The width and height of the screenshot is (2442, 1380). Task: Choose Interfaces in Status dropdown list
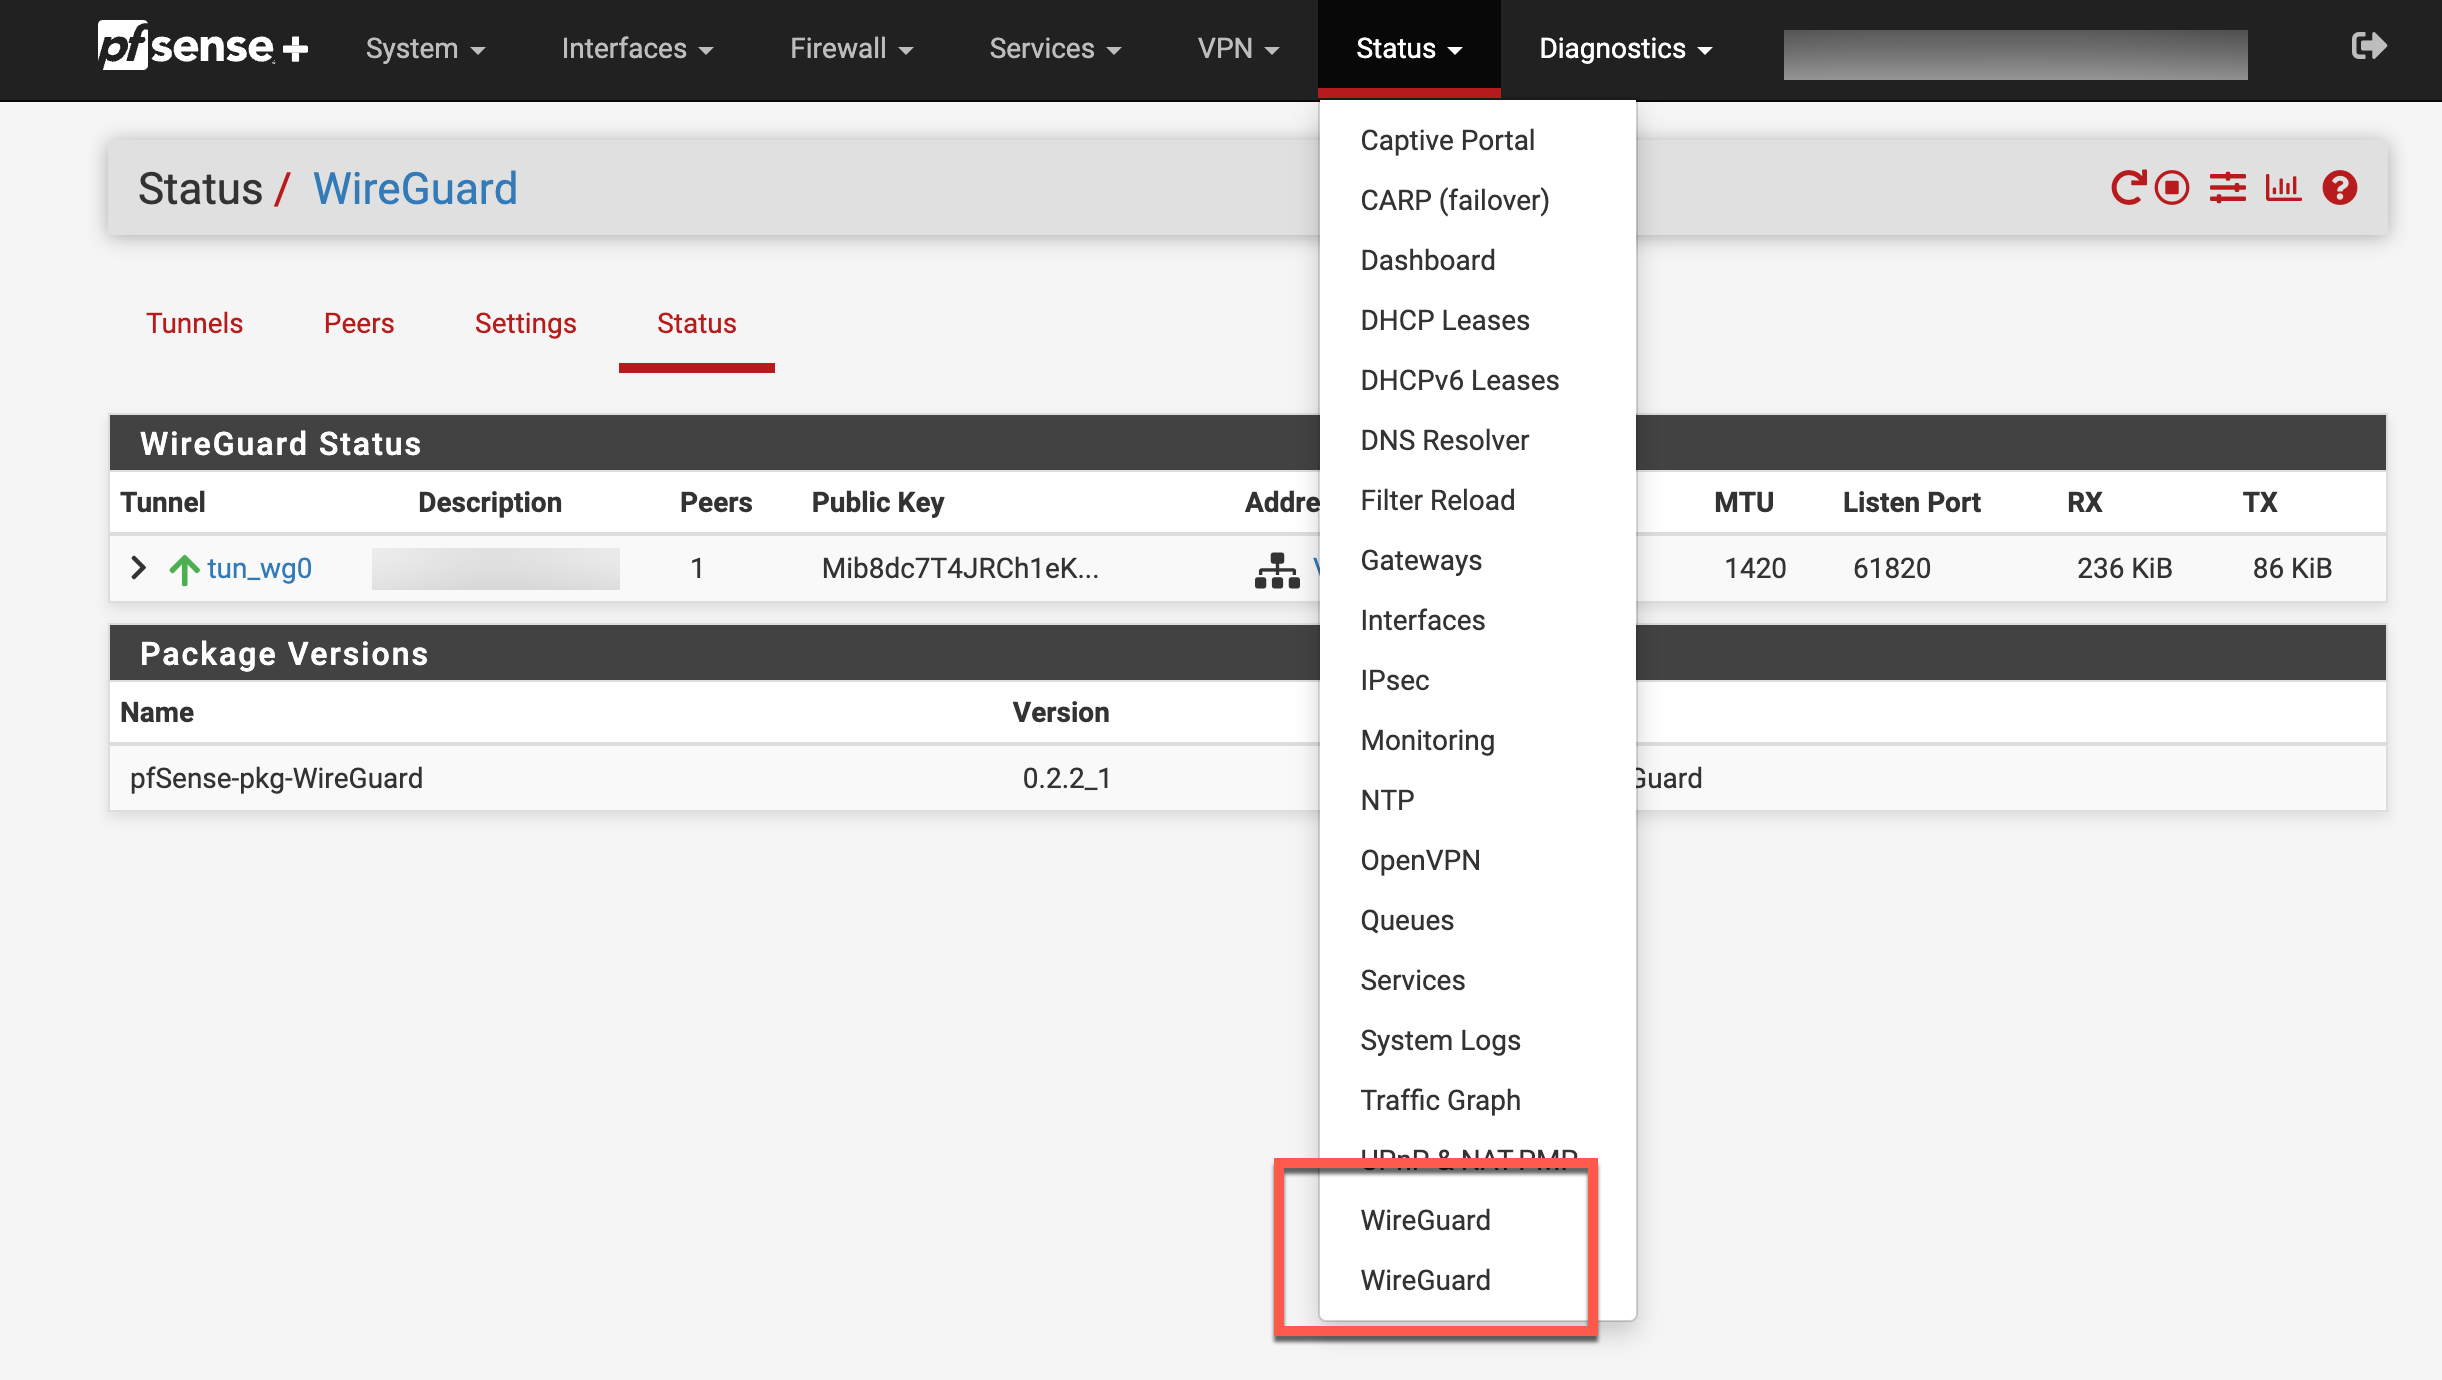(1477, 620)
